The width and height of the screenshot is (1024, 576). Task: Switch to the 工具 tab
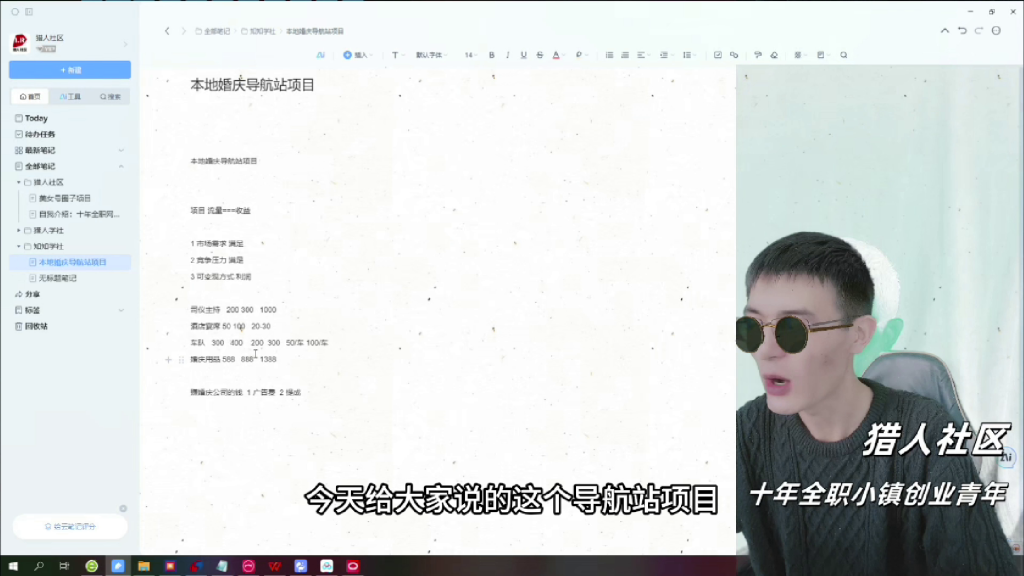click(70, 97)
